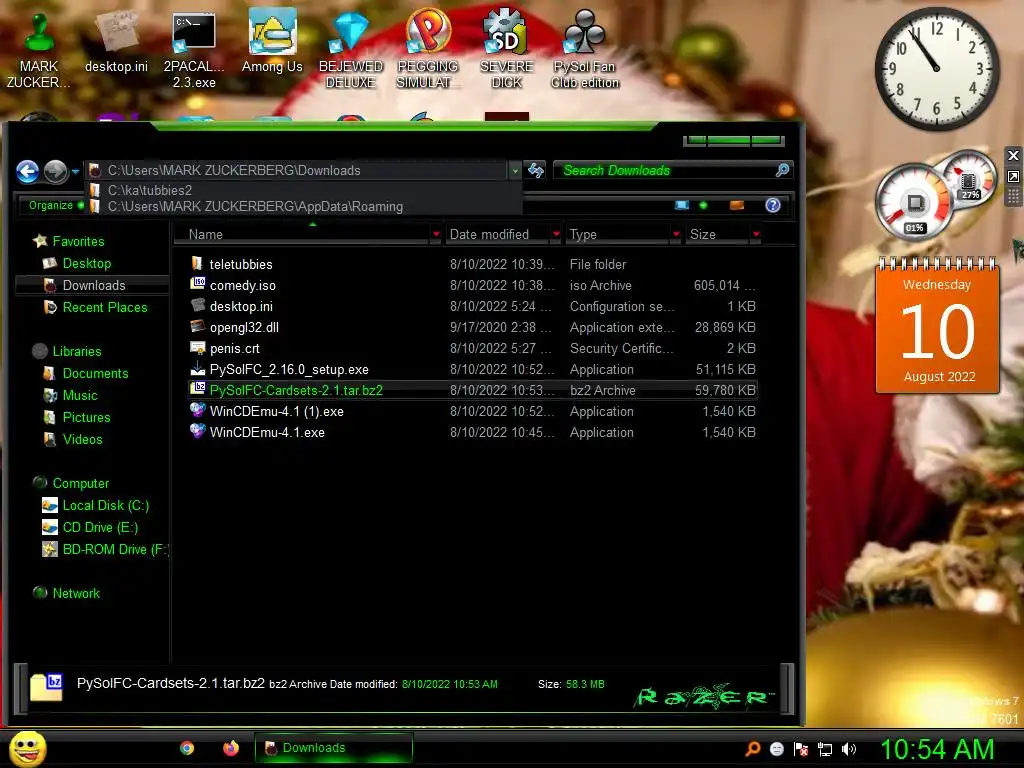1024x768 pixels.
Task: Open the volume speaker tray icon
Action: click(848, 749)
